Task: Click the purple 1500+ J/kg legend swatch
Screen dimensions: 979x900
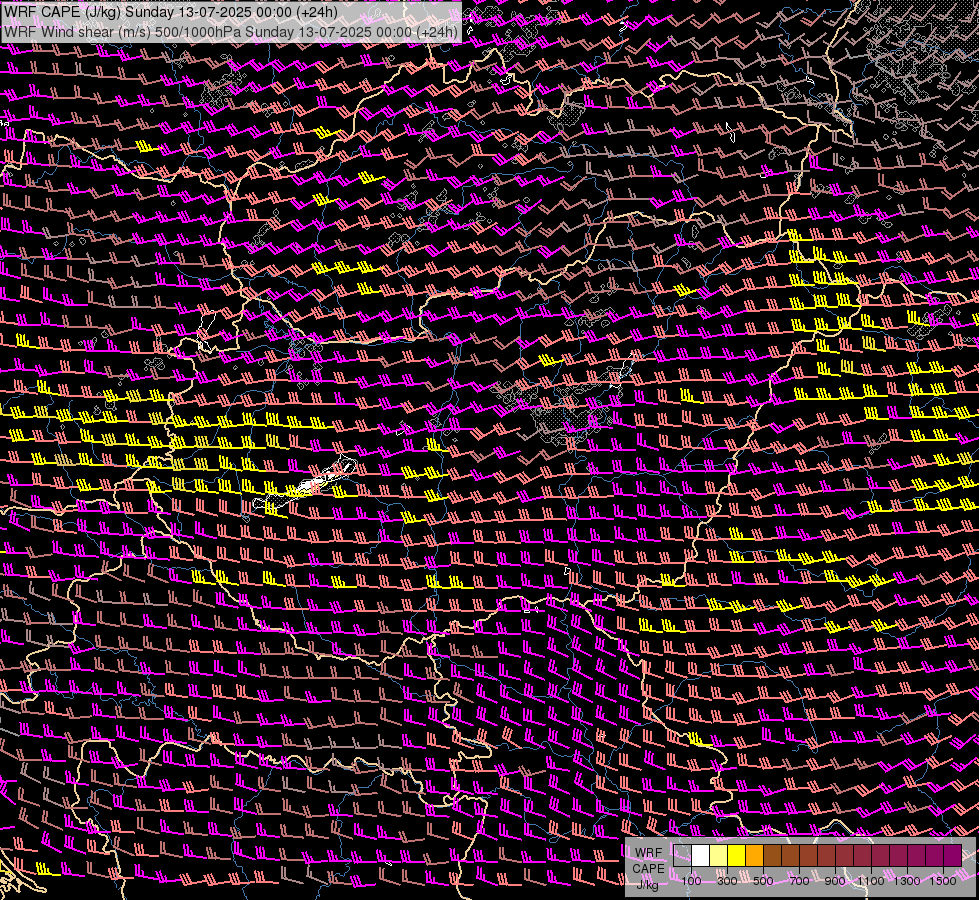Action: pyautogui.click(x=953, y=855)
